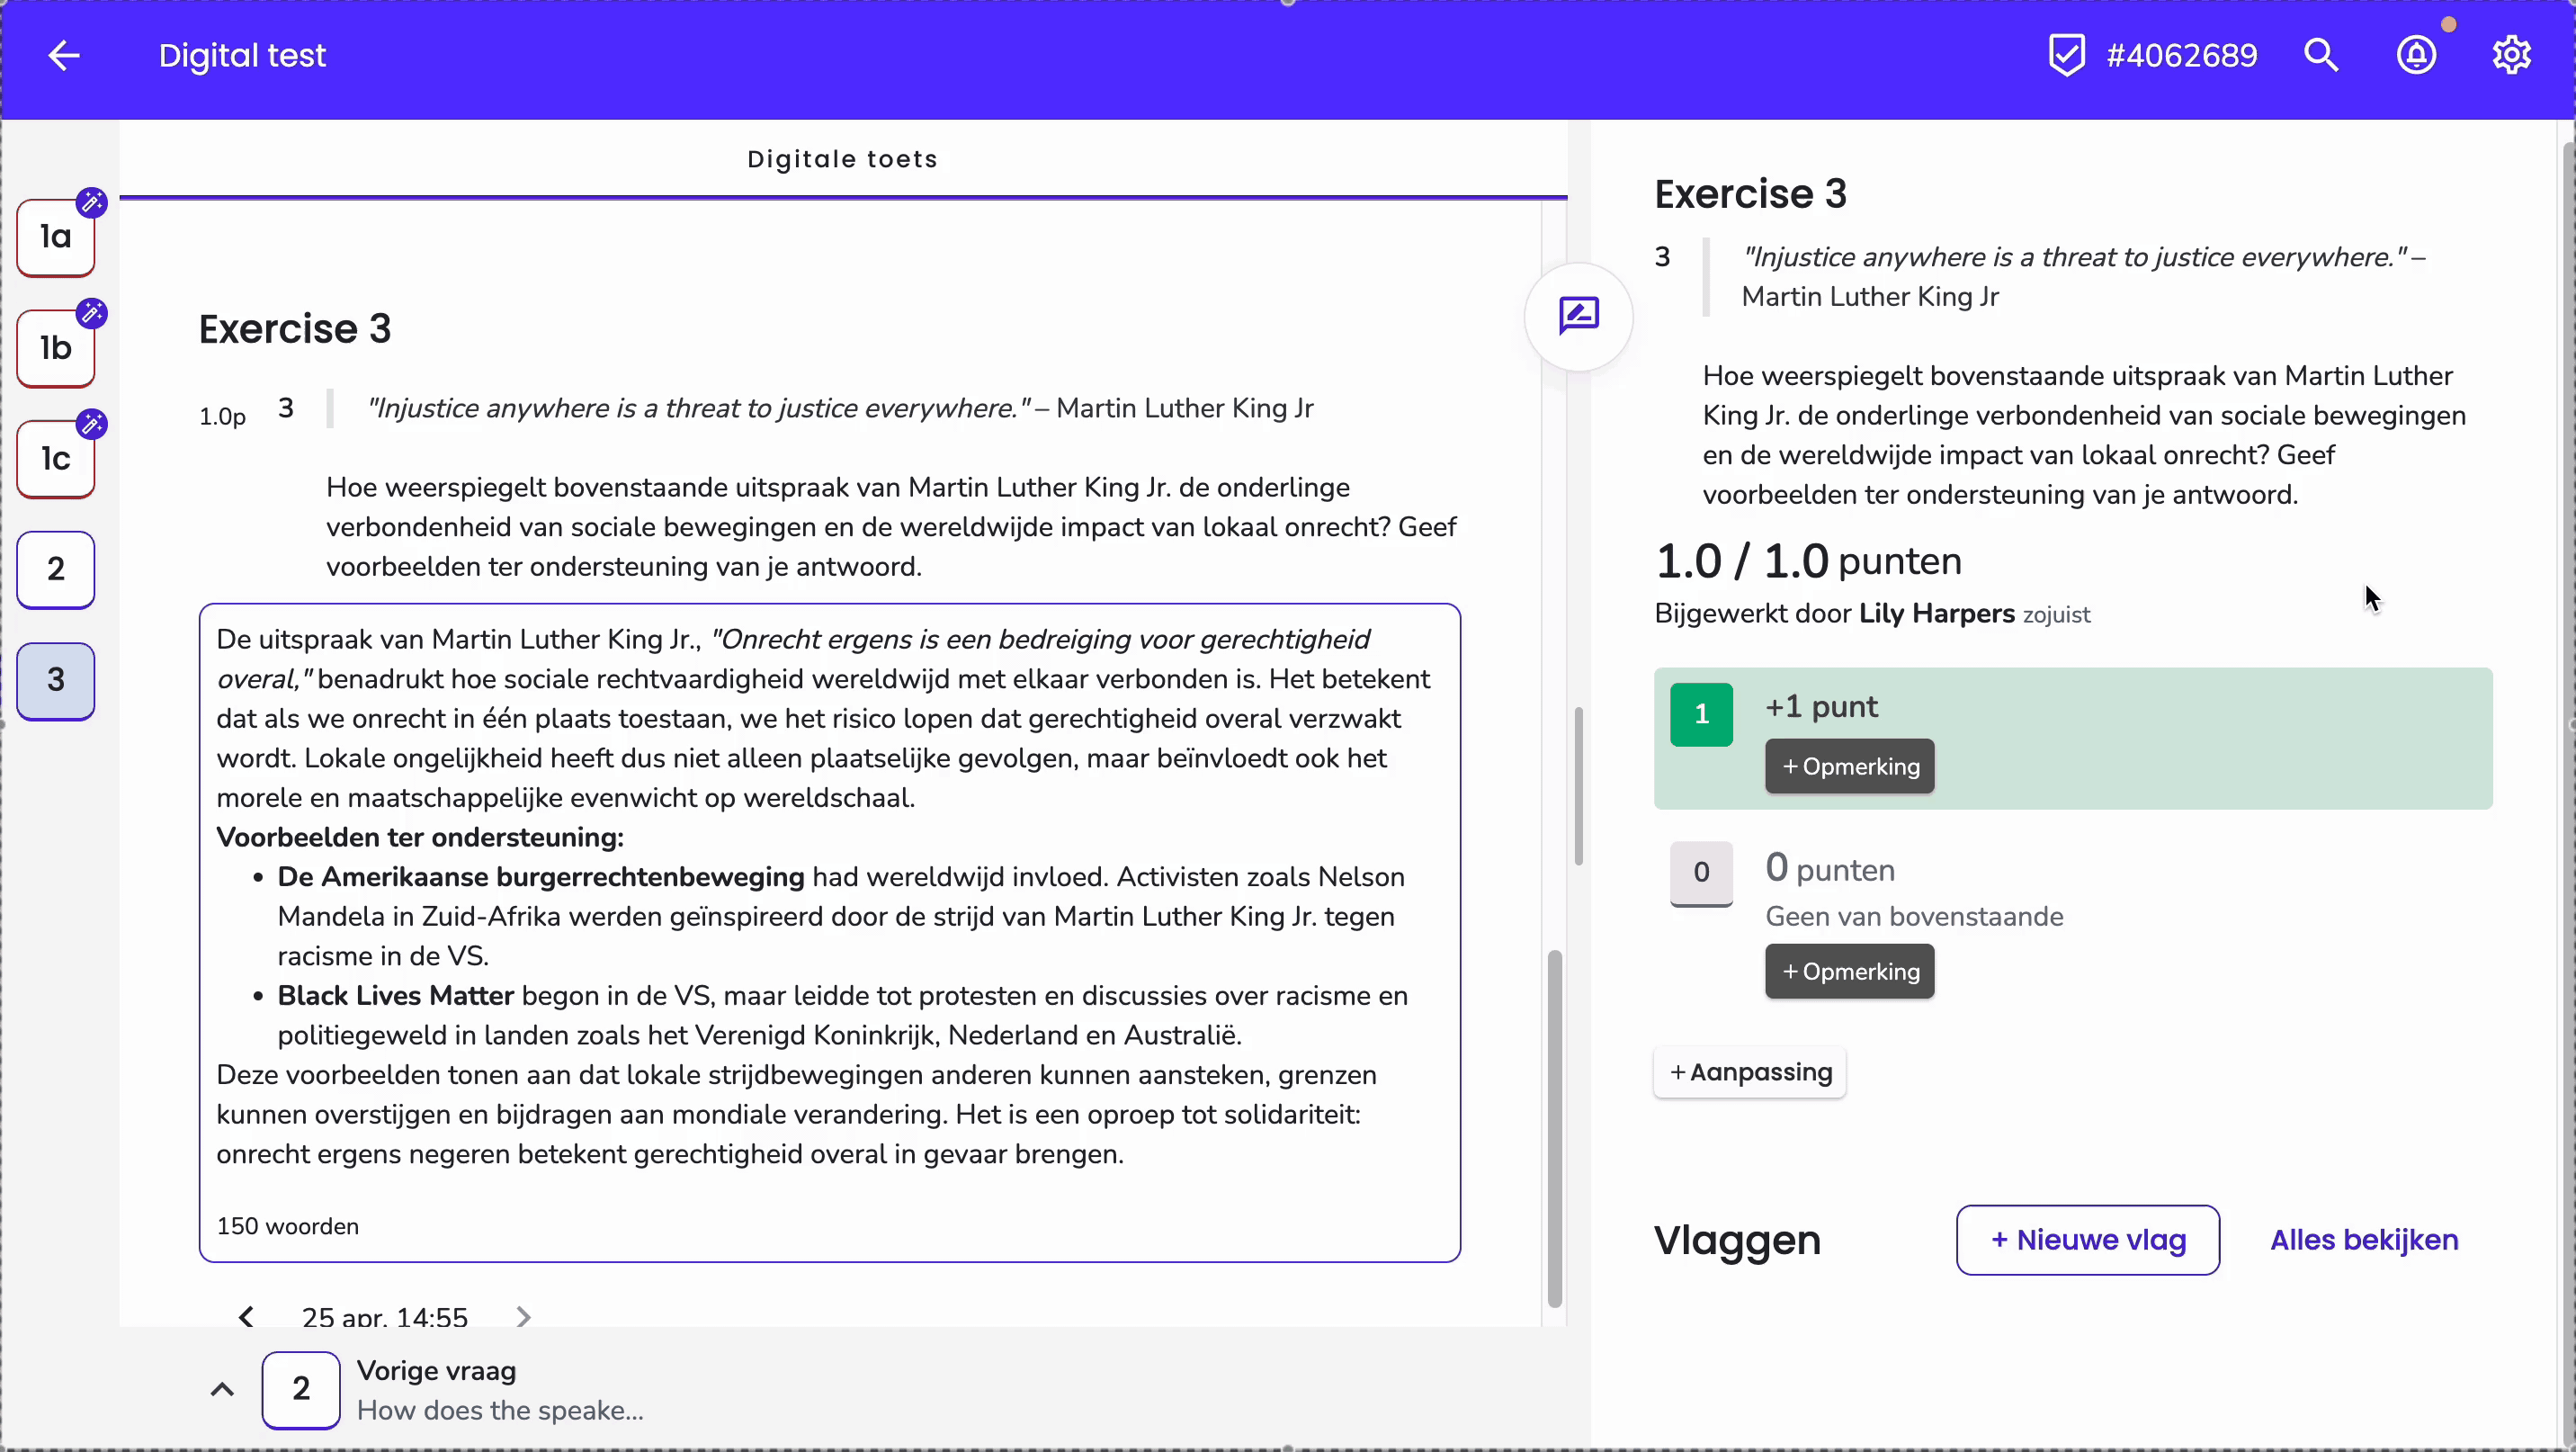Add Opmerking to the +1 punt criterion
The image size is (2576, 1452).
coord(1850,766)
